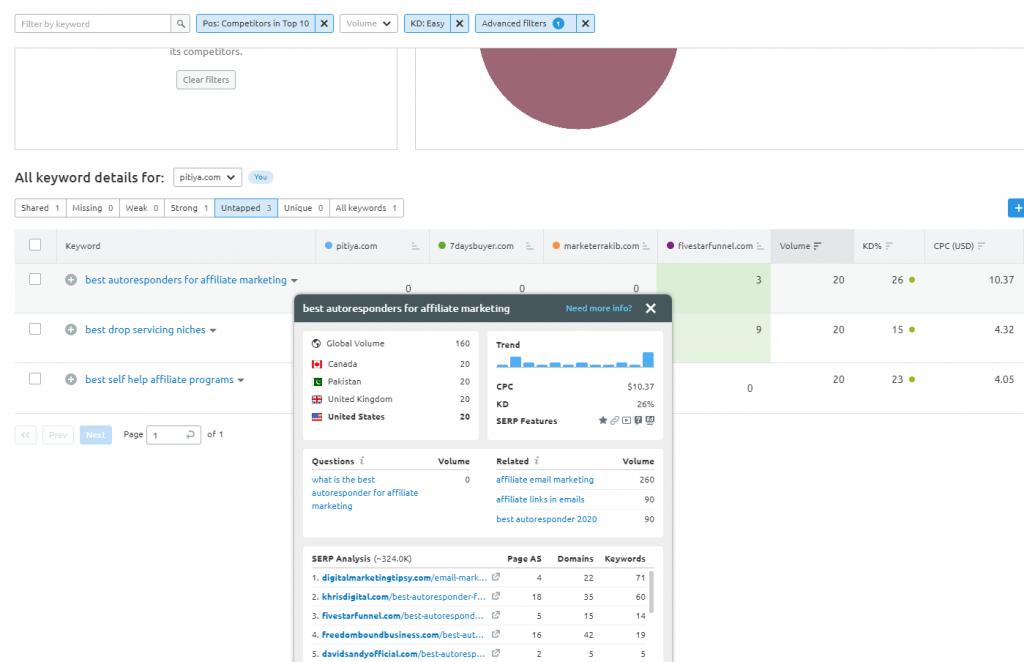Switch to the Strong tab

pyautogui.click(x=189, y=208)
